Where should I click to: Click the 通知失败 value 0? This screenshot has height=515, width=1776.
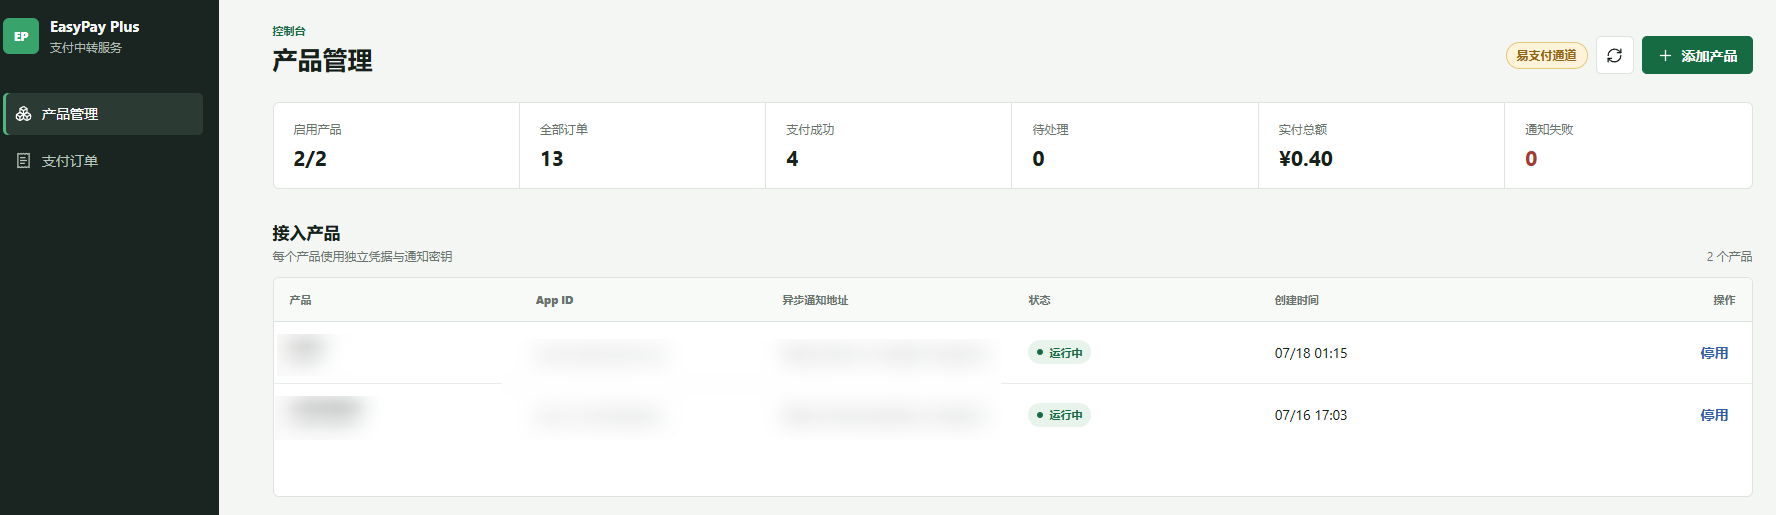[1531, 159]
